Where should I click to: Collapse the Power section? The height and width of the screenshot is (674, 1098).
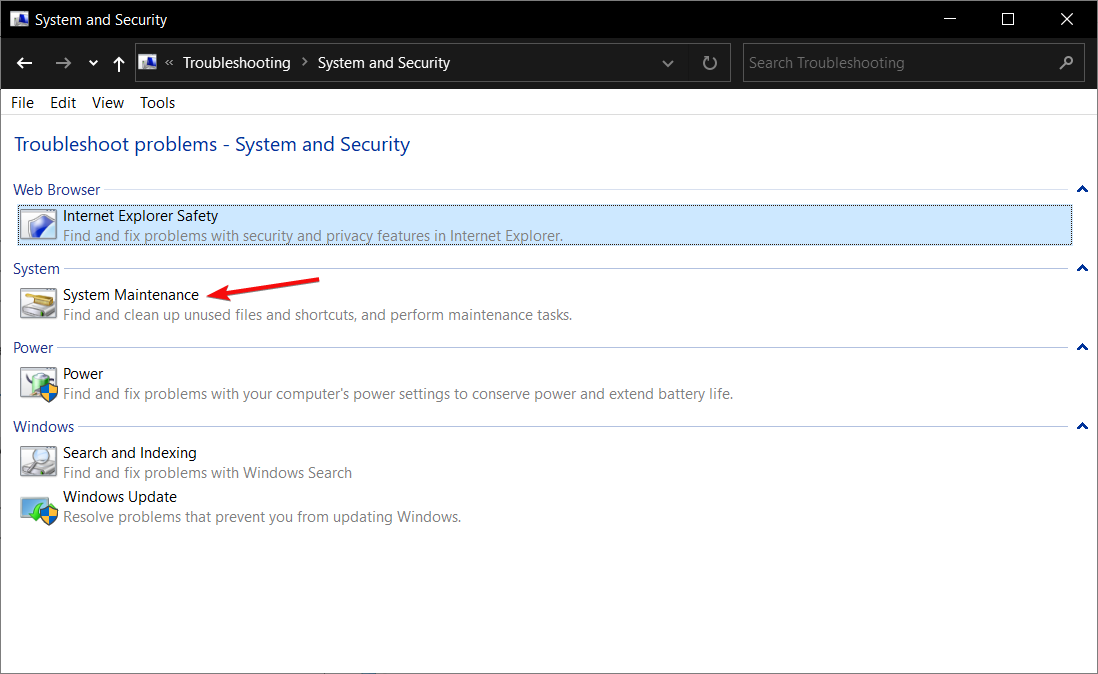[x=1081, y=348]
